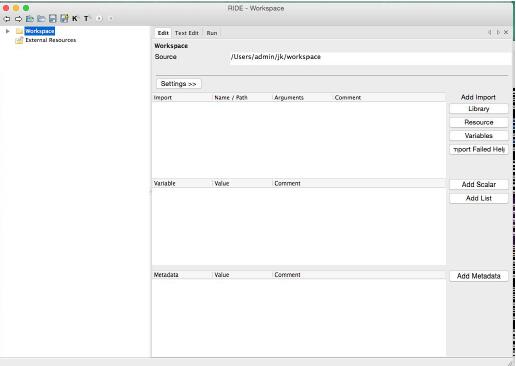Image resolution: width=516 pixels, height=366 pixels.
Task: Select the Workspace tree item
Action: (x=40, y=31)
